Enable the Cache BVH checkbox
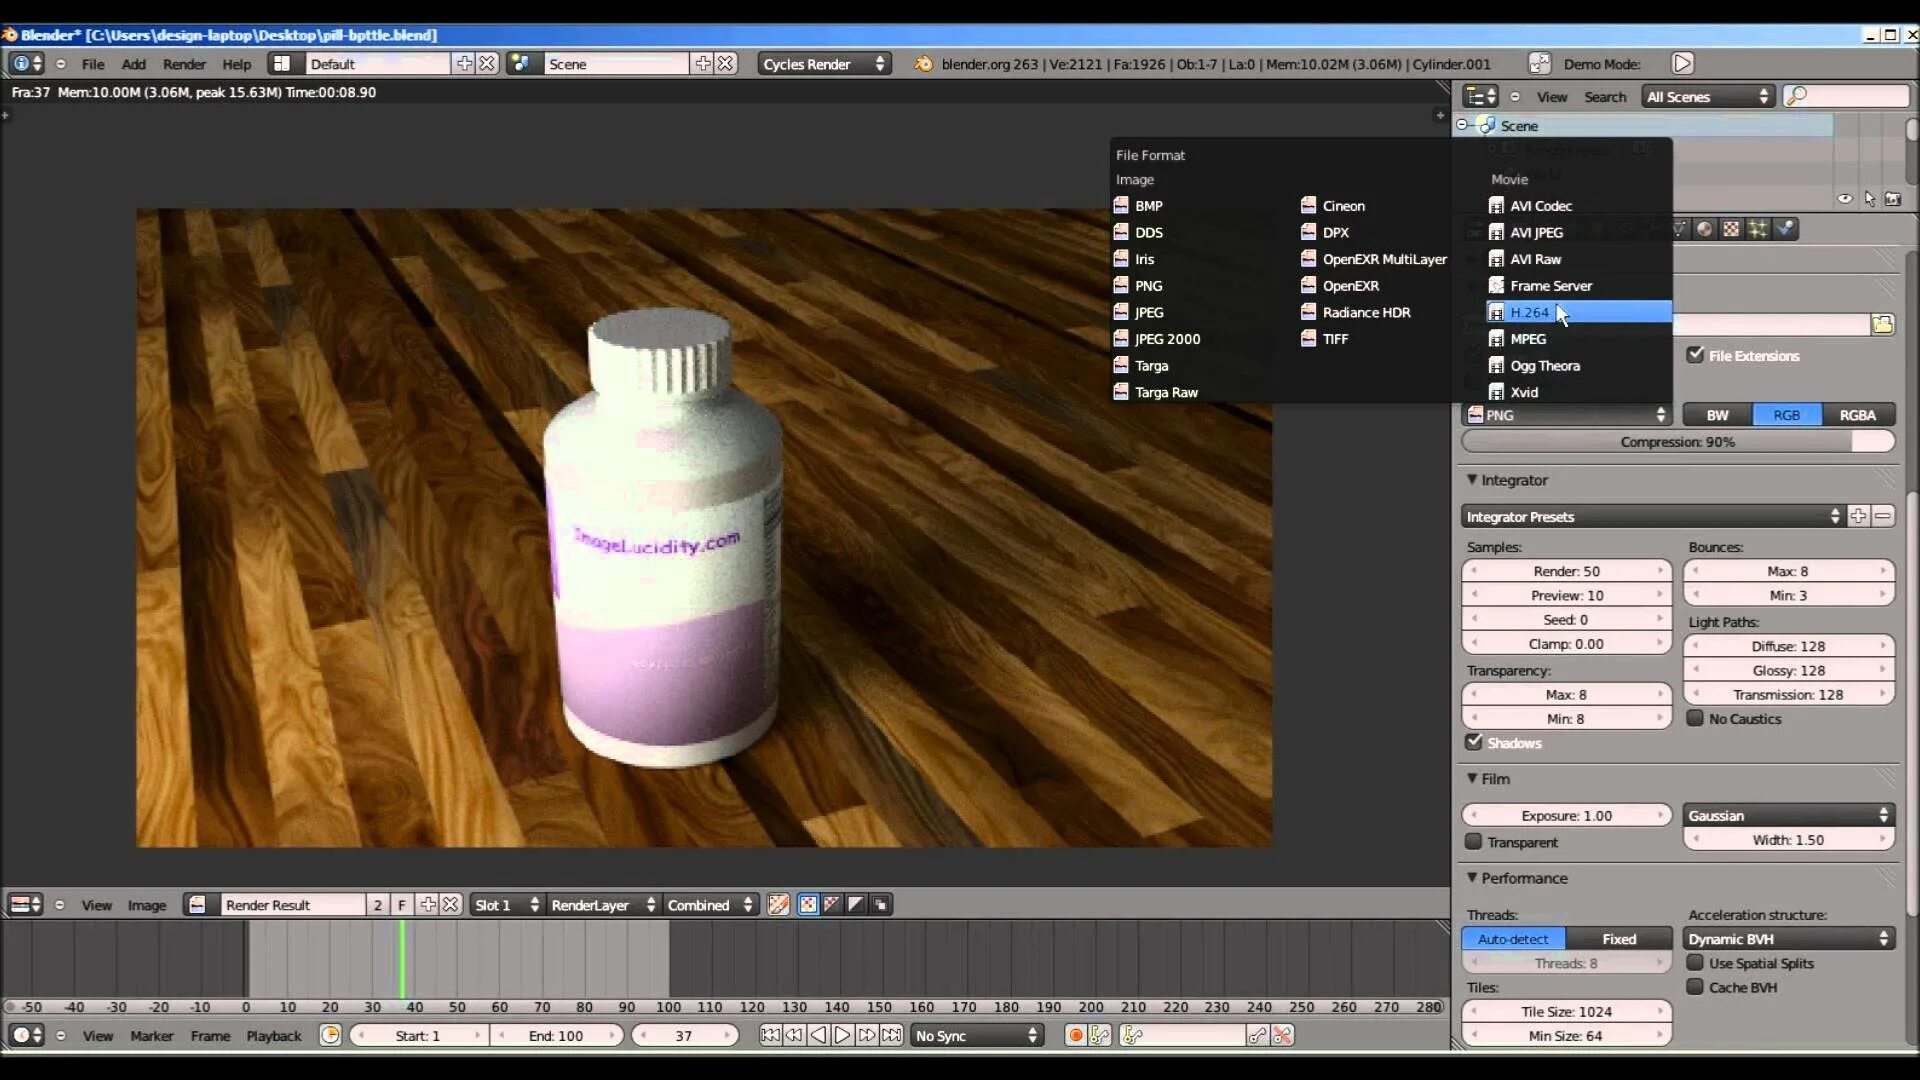Screen dimensions: 1920x1080 click(x=1695, y=987)
